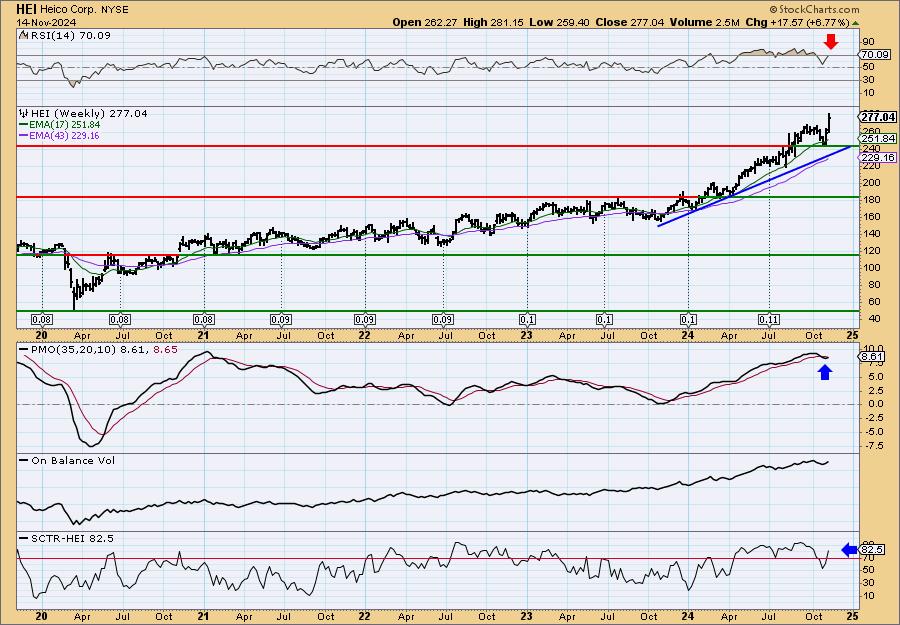Viewport: 900px width, 625px height.
Task: Click the 100 gridline label on the price axis
Action: click(x=870, y=267)
